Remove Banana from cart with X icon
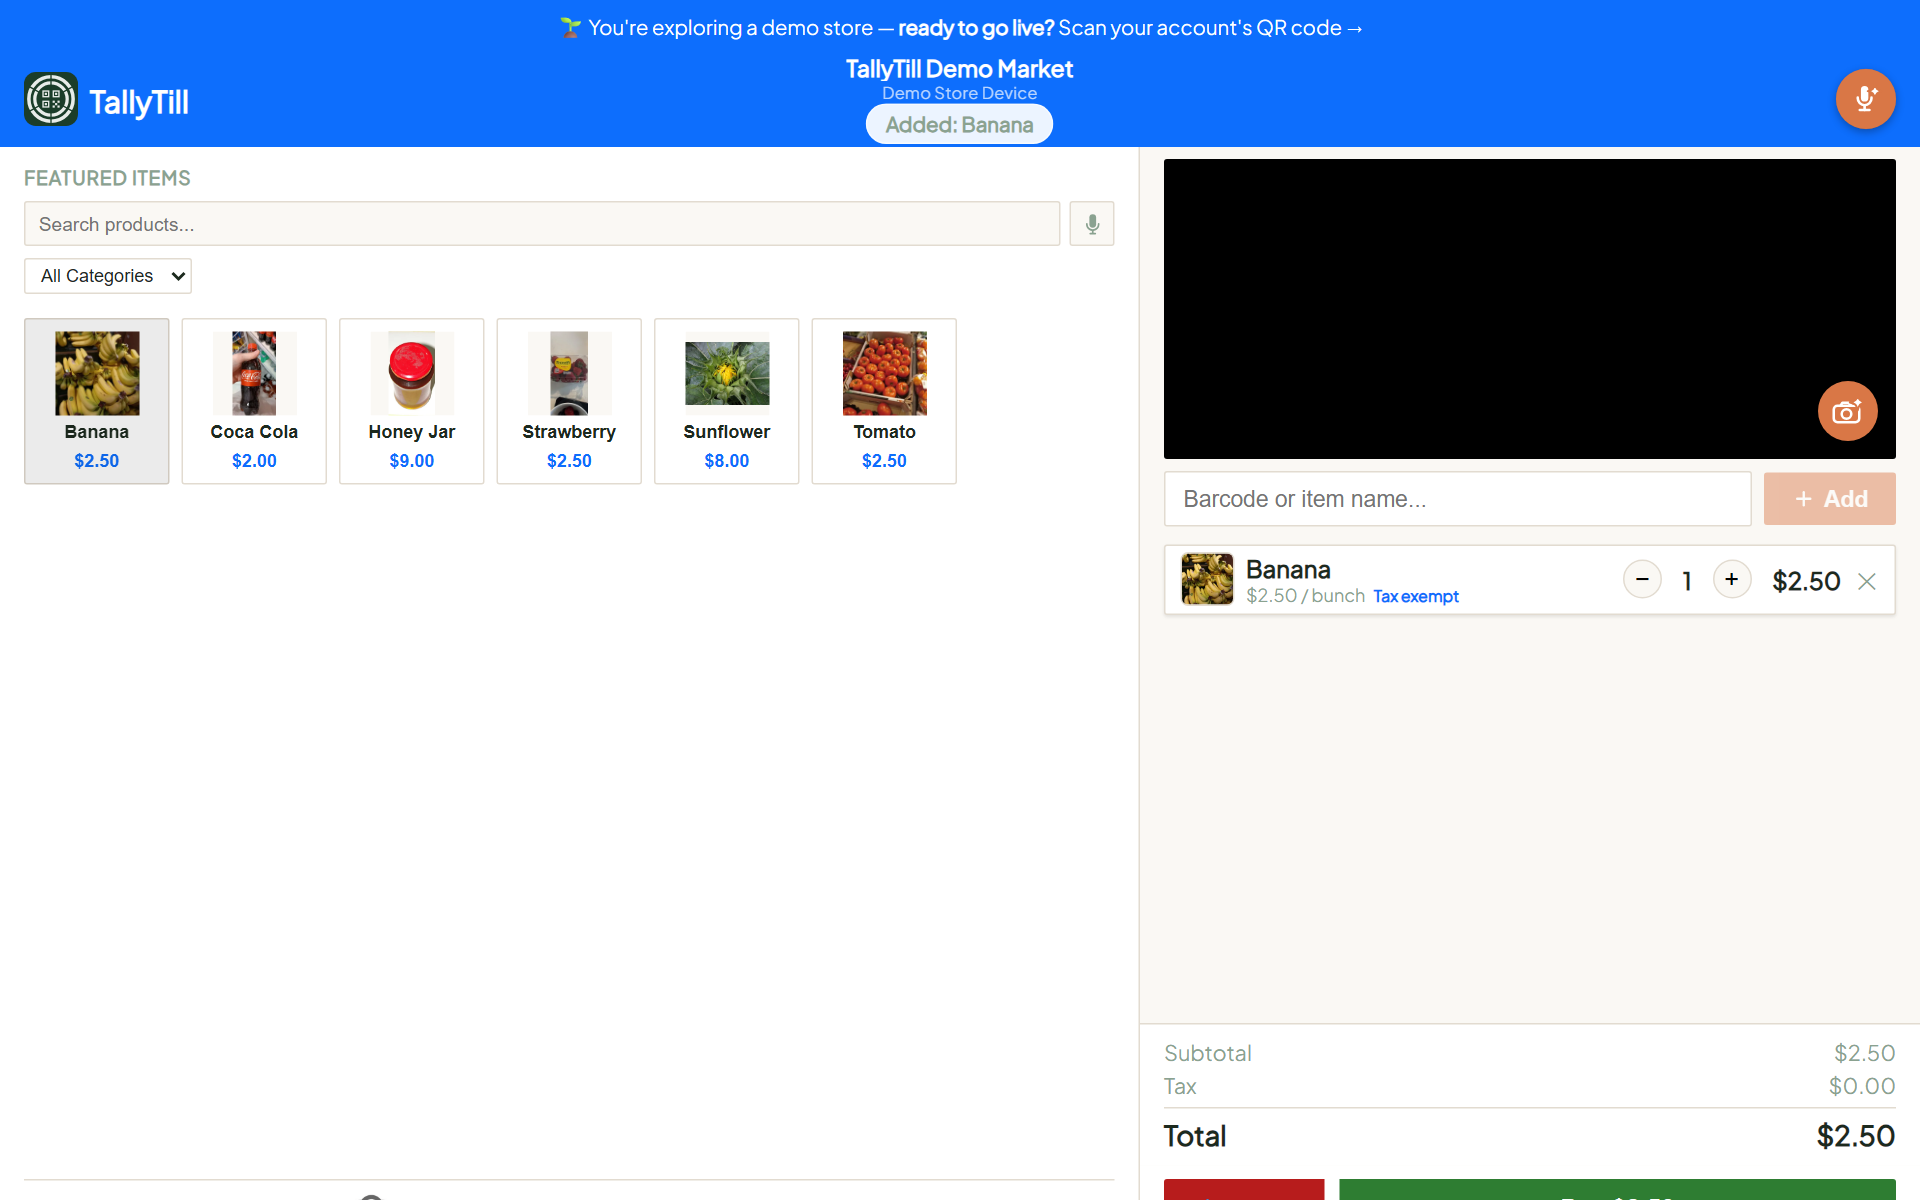 (1867, 581)
